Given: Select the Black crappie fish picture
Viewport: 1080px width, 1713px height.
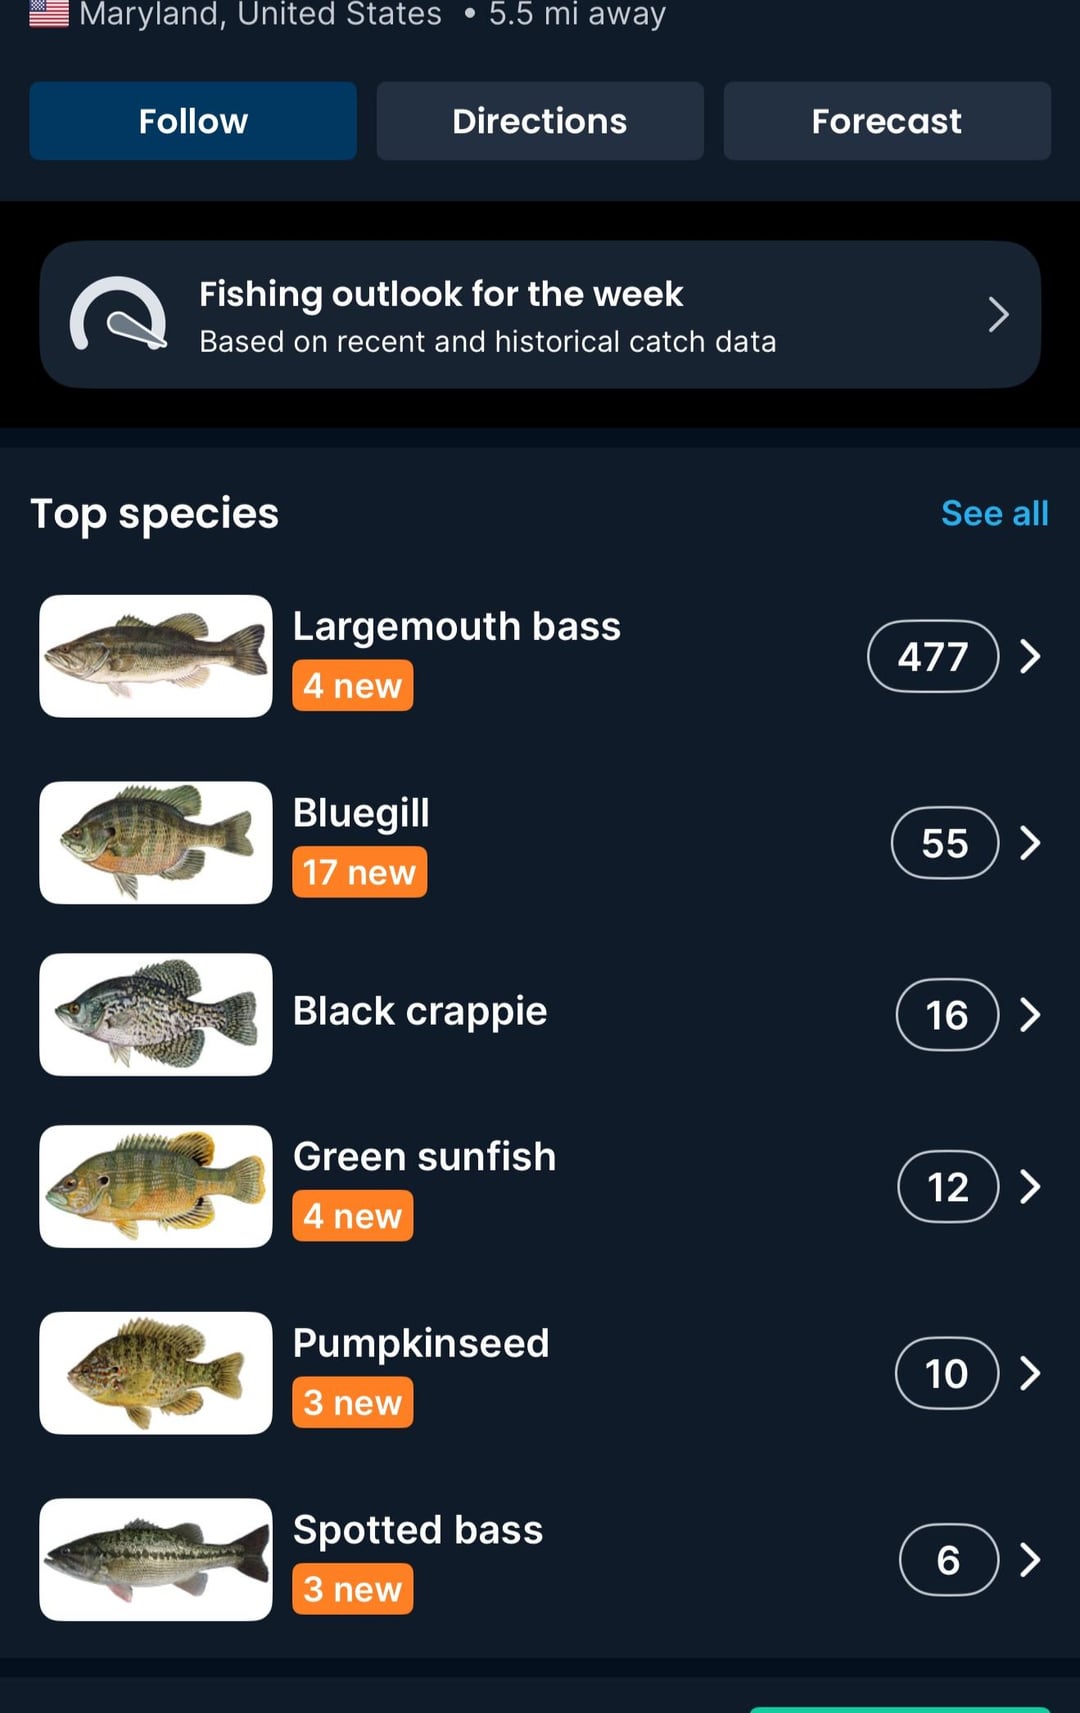Looking at the screenshot, I should (156, 1015).
